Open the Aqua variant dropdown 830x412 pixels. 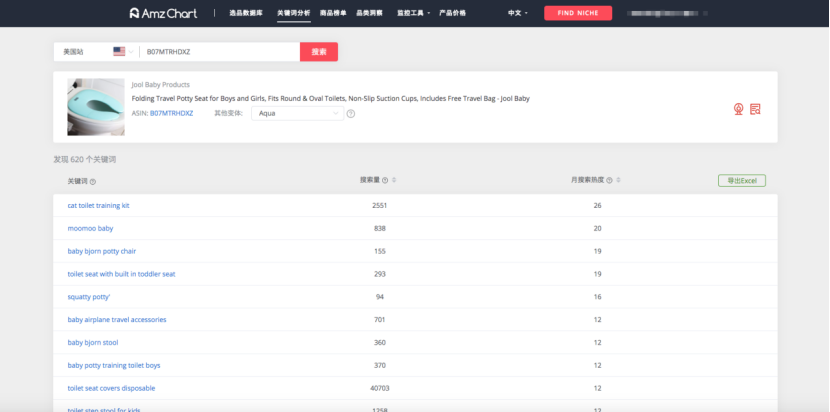click(297, 113)
